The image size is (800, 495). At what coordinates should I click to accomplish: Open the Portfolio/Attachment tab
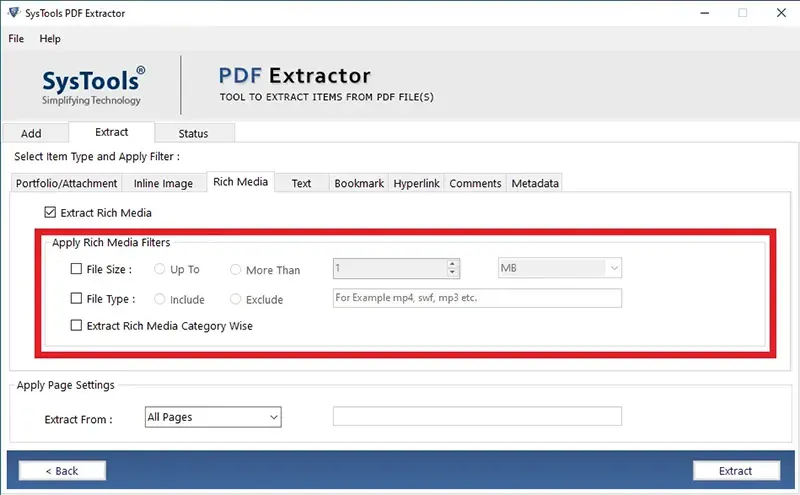[x=66, y=183]
